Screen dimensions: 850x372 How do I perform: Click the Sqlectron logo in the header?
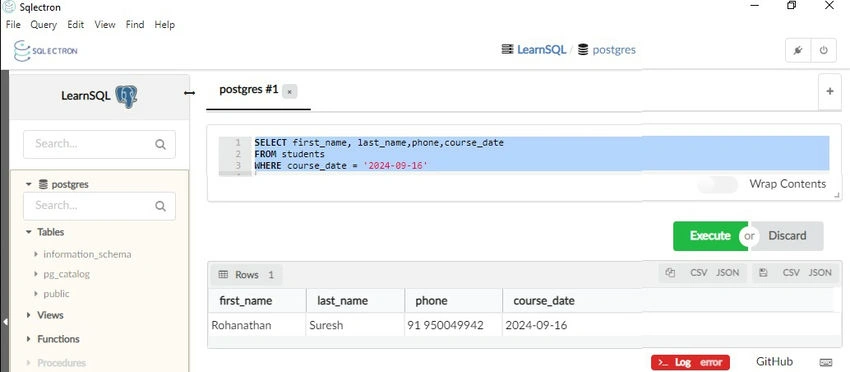46,51
